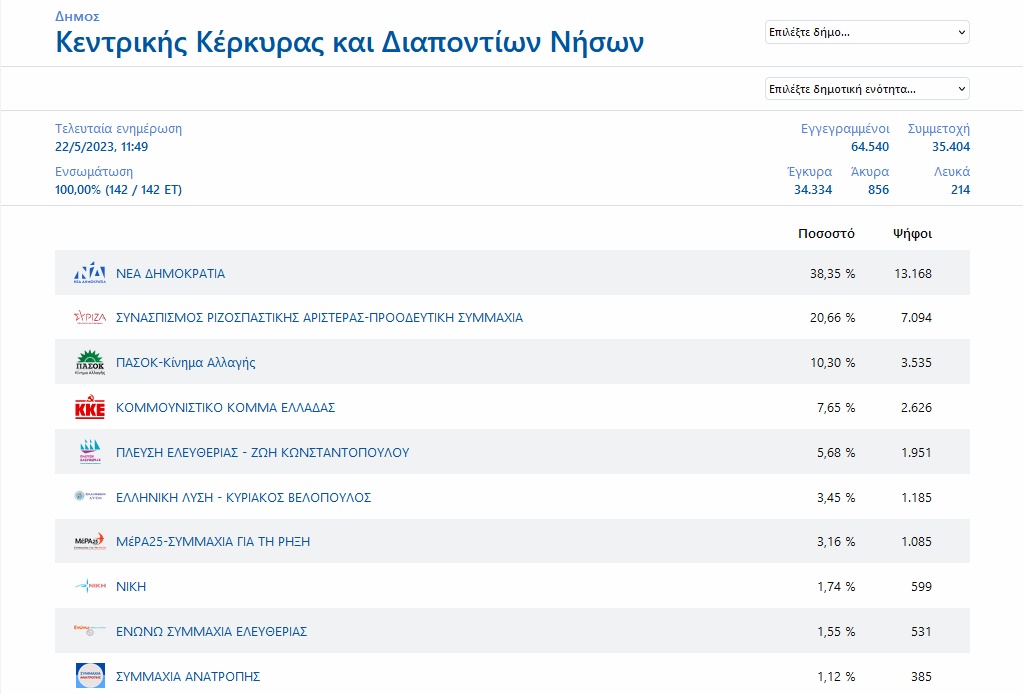Click the Συμμαχία Ανατροπής logo
Image resolution: width=1023 pixels, height=694 pixels.
pyautogui.click(x=90, y=676)
